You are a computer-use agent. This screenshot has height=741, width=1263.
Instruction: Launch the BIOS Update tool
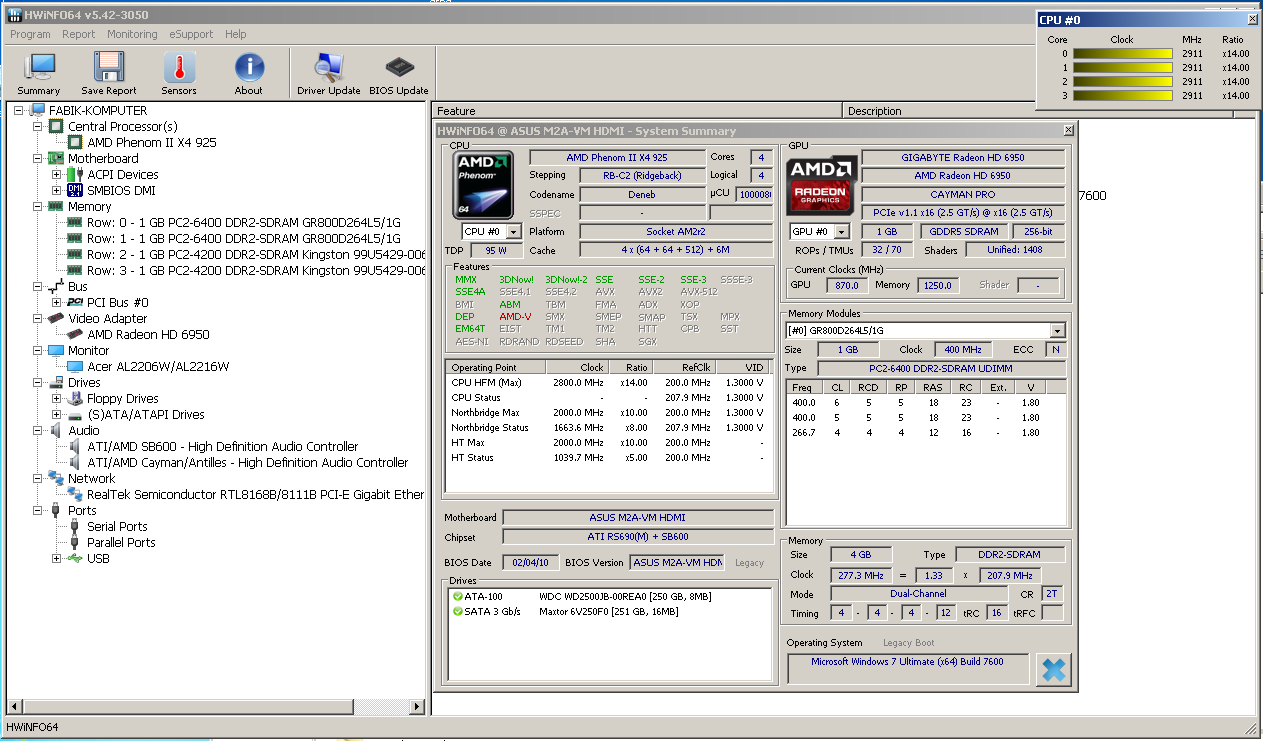(x=399, y=74)
